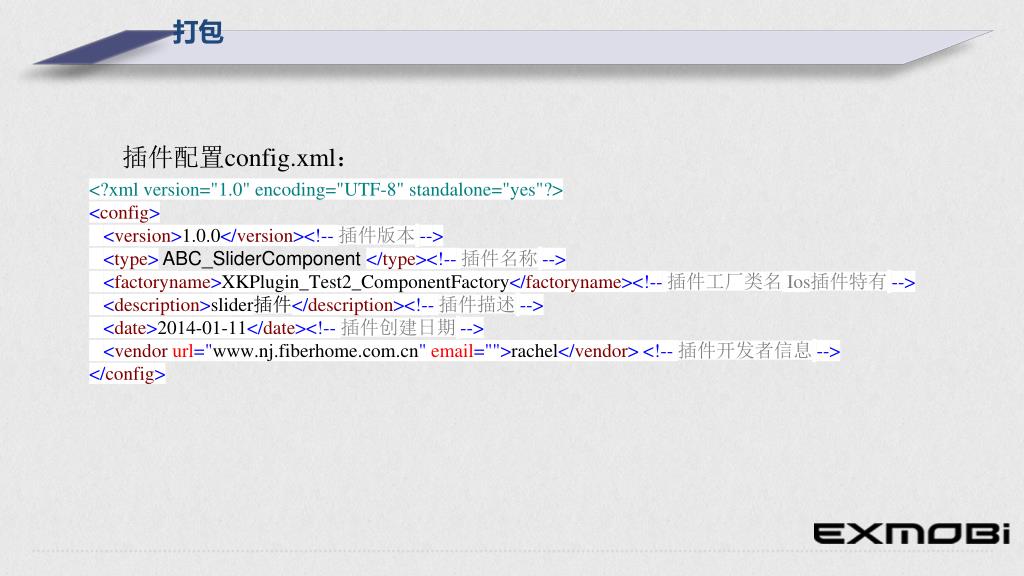Screen dimensions: 1024x576
Task: Click the comment 插件描述
Action: pyautogui.click(x=477, y=305)
